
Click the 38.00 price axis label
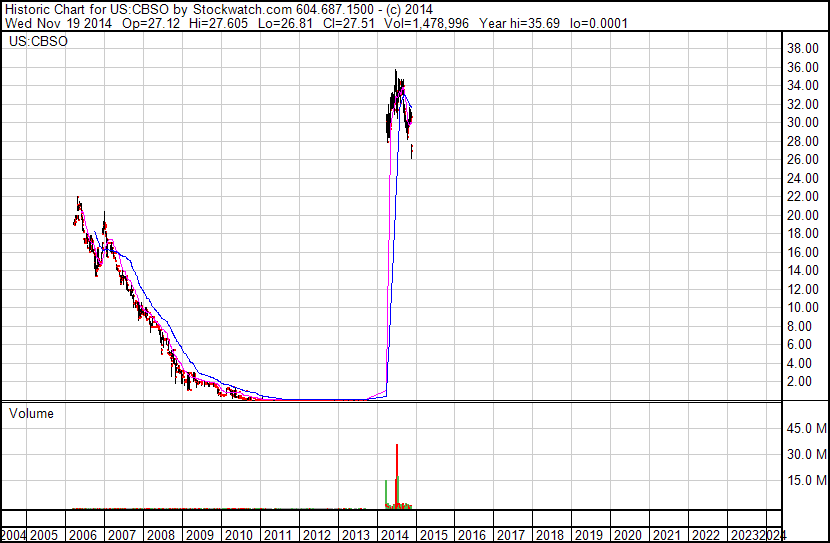click(803, 48)
